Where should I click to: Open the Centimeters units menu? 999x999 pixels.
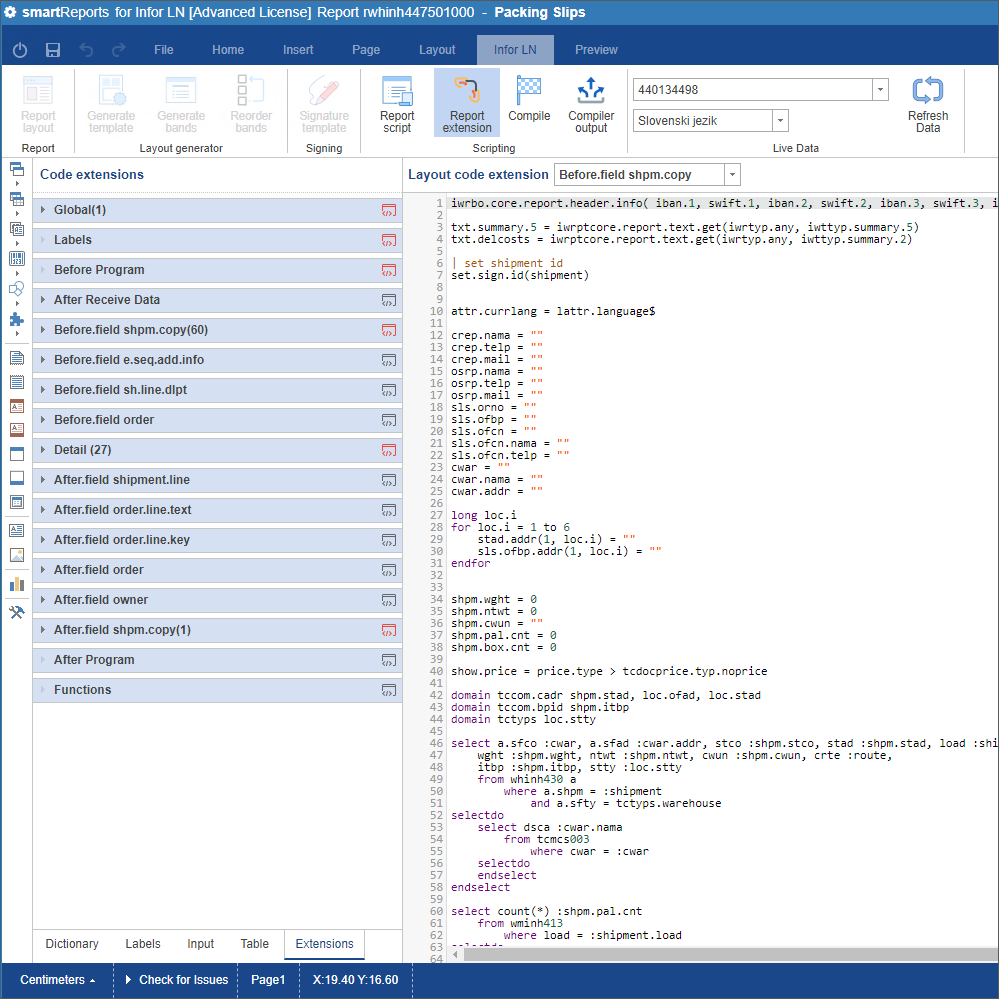click(57, 979)
